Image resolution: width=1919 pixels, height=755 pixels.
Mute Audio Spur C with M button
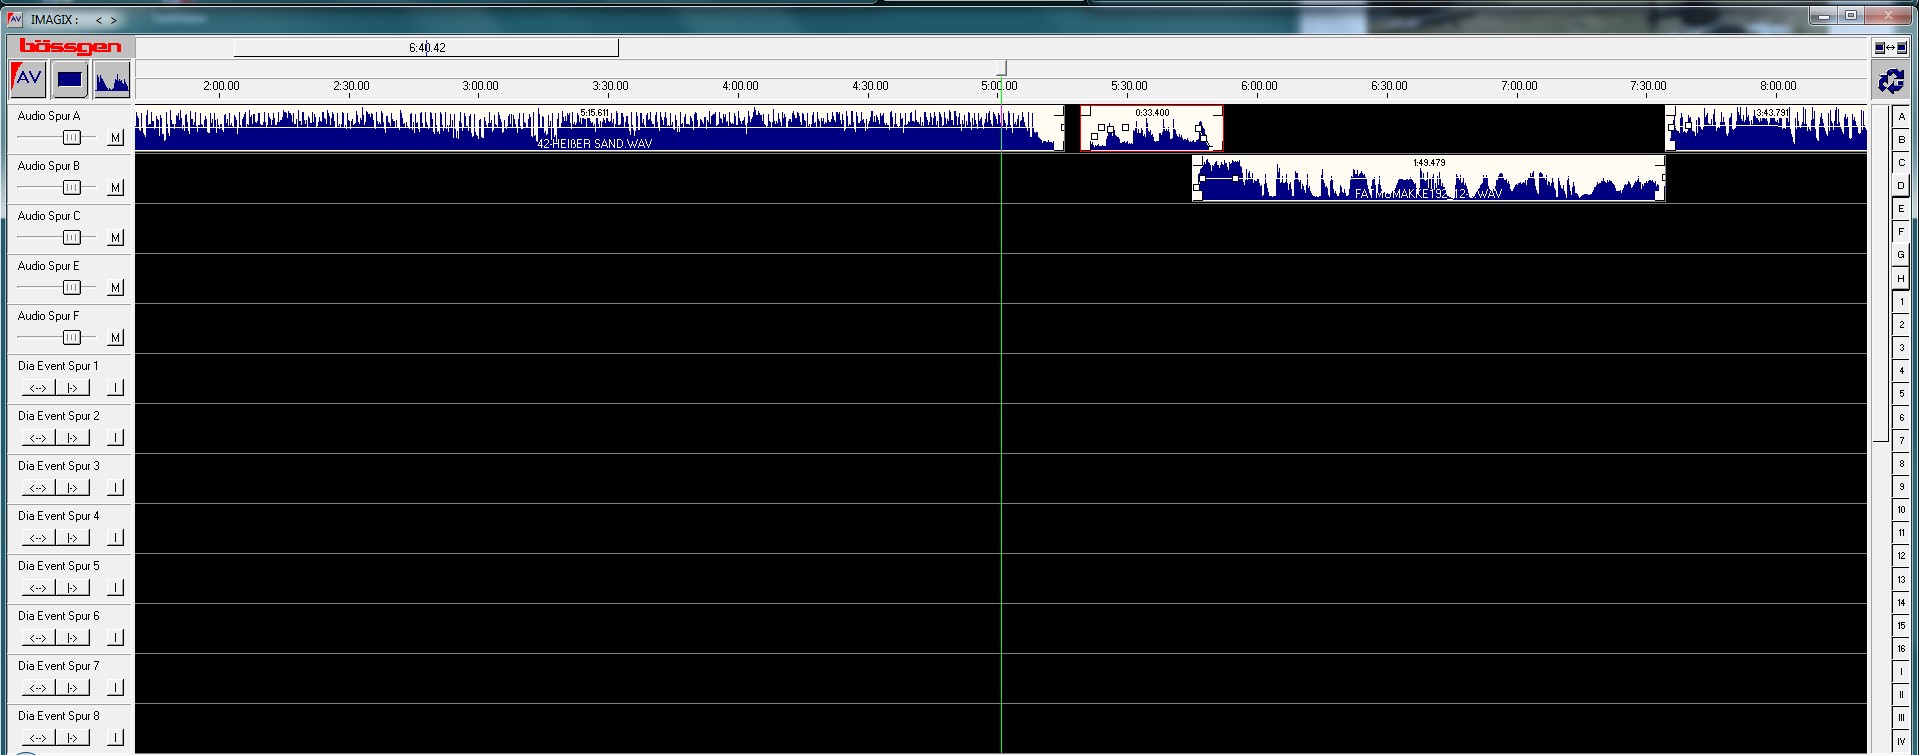pos(115,238)
